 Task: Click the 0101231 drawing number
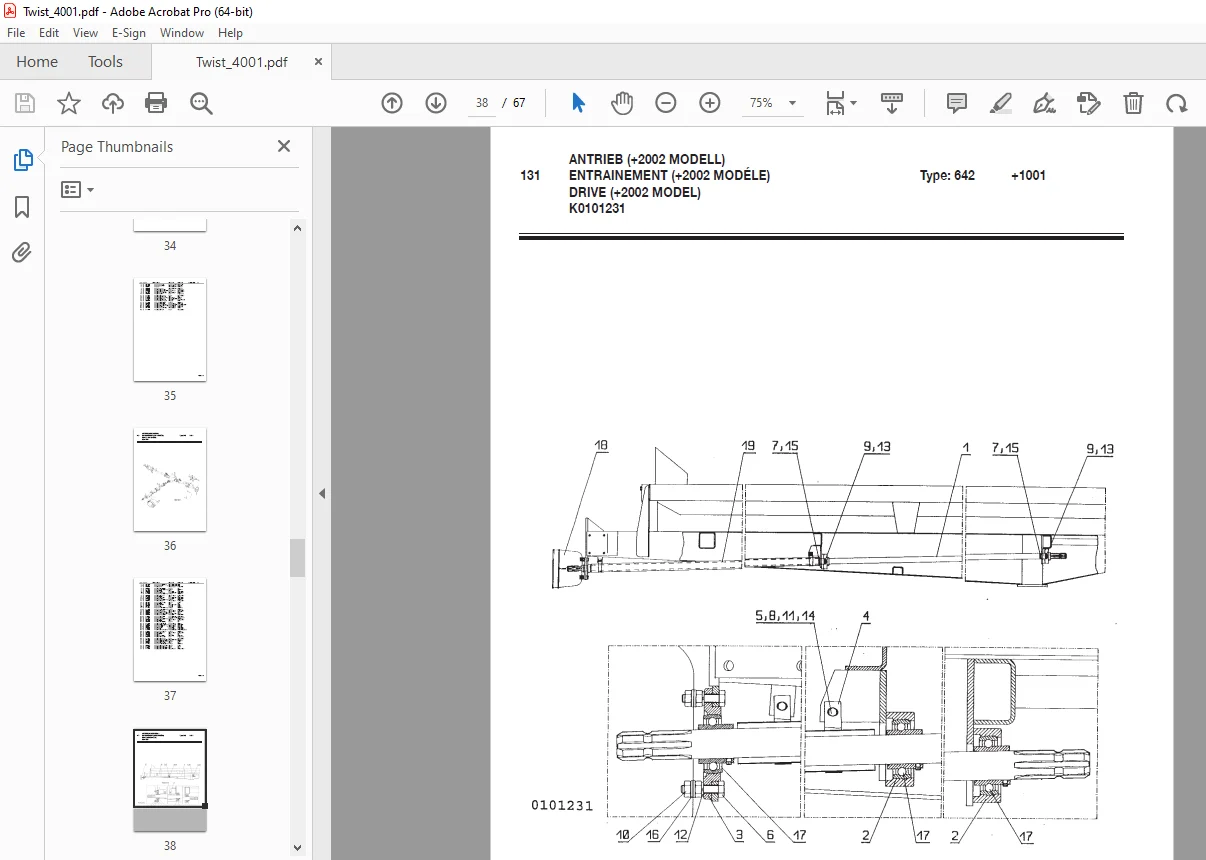[562, 805]
